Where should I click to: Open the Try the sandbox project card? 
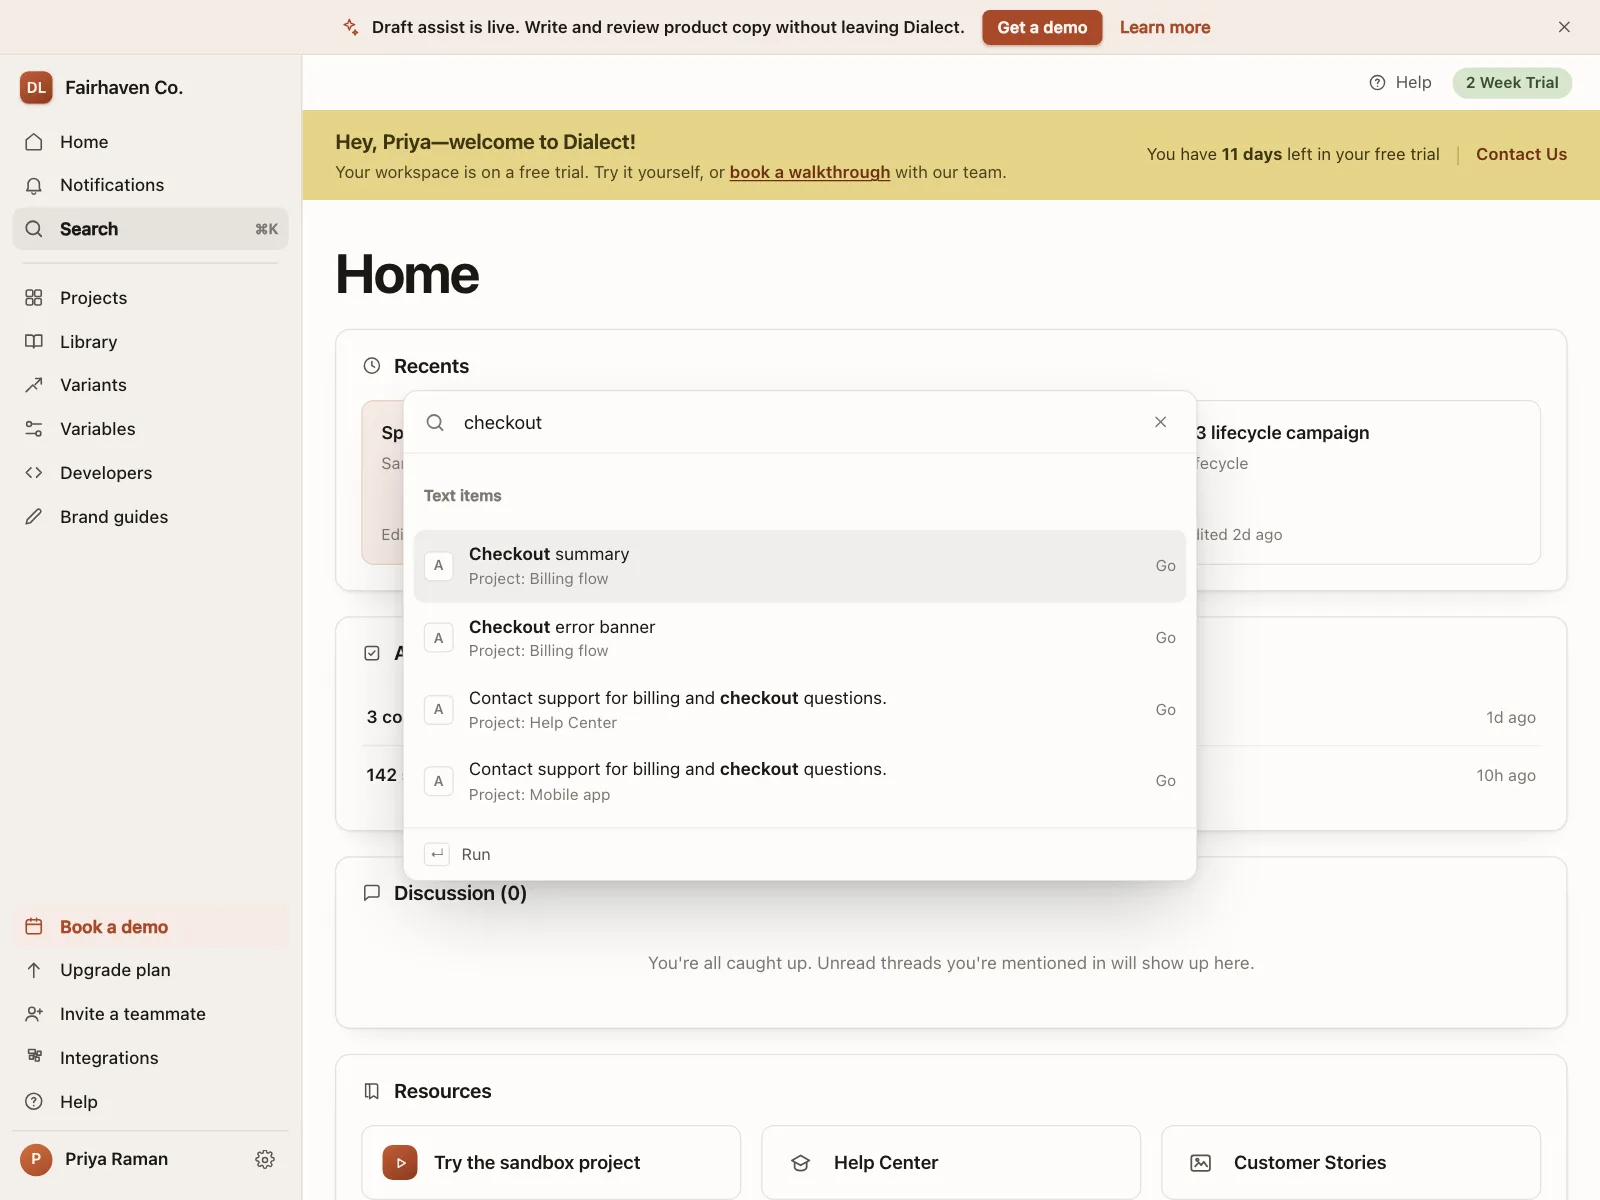(x=551, y=1162)
